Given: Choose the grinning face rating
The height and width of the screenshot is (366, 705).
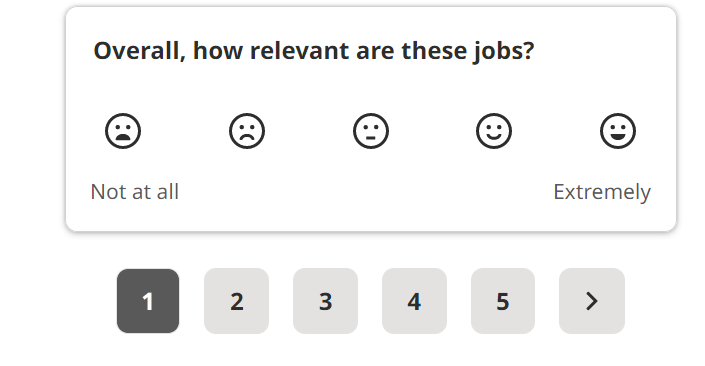Looking at the screenshot, I should pyautogui.click(x=618, y=131).
